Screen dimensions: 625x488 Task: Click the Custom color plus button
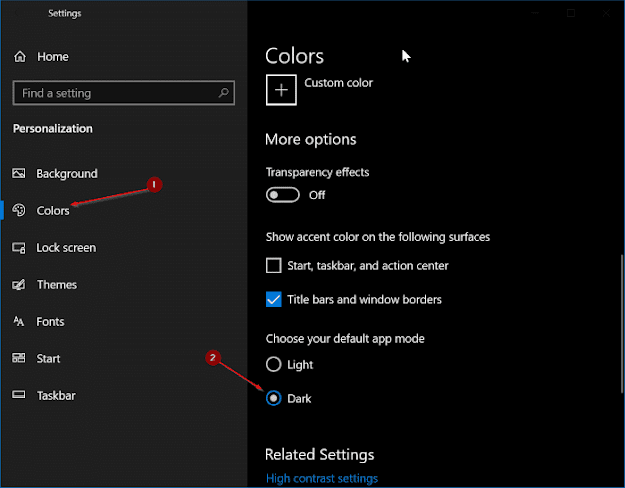282,89
